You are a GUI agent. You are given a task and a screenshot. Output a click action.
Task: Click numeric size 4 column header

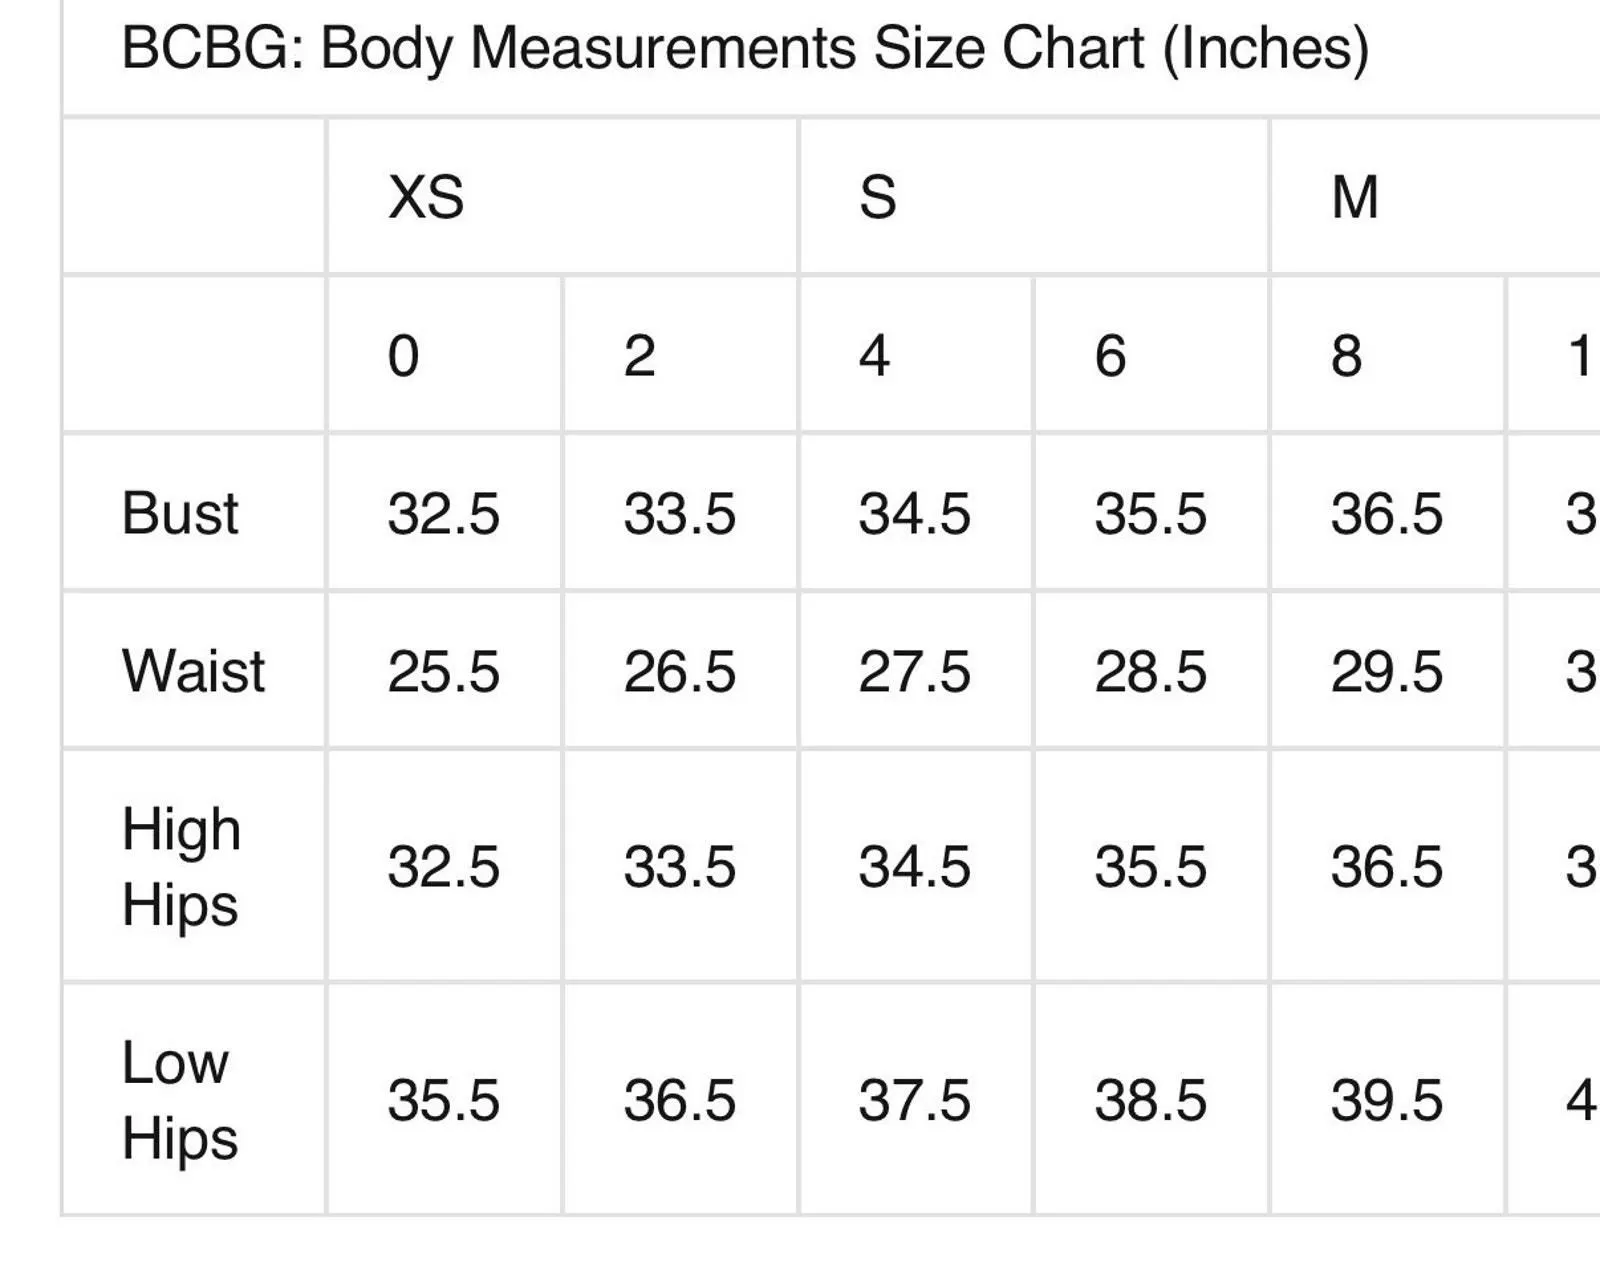pos(916,355)
